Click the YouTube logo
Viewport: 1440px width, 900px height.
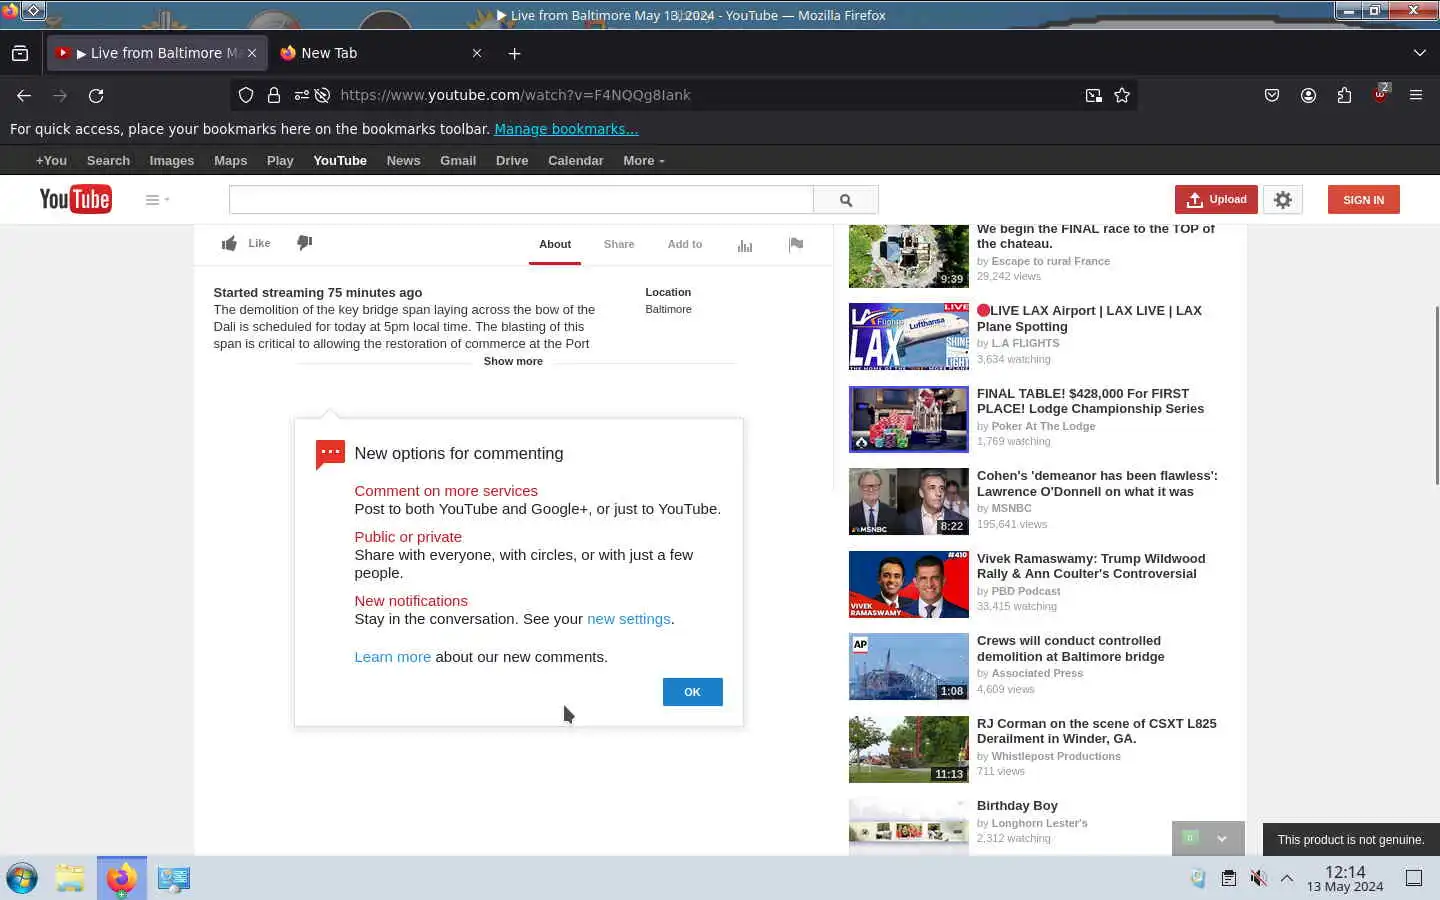(75, 199)
